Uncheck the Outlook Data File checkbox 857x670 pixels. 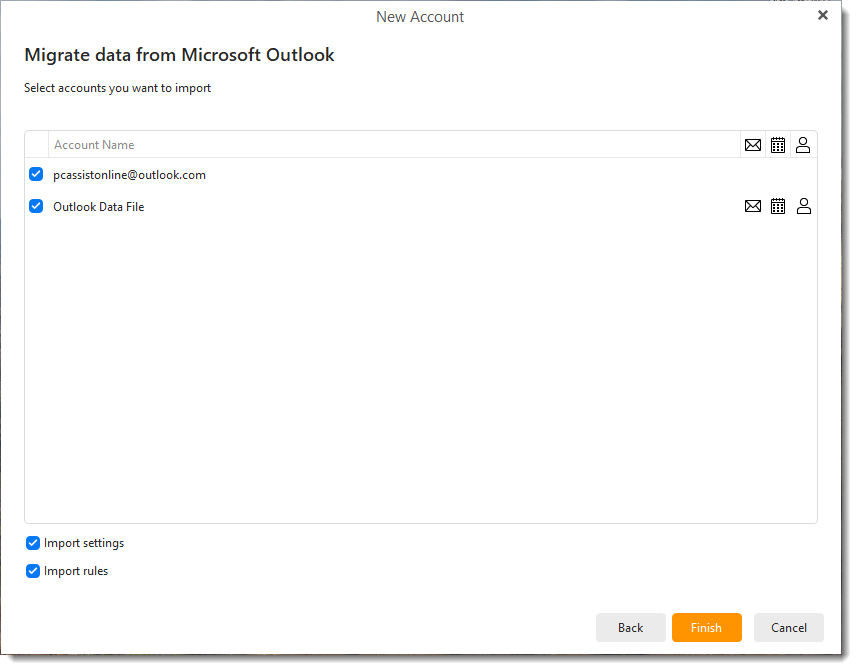point(36,207)
